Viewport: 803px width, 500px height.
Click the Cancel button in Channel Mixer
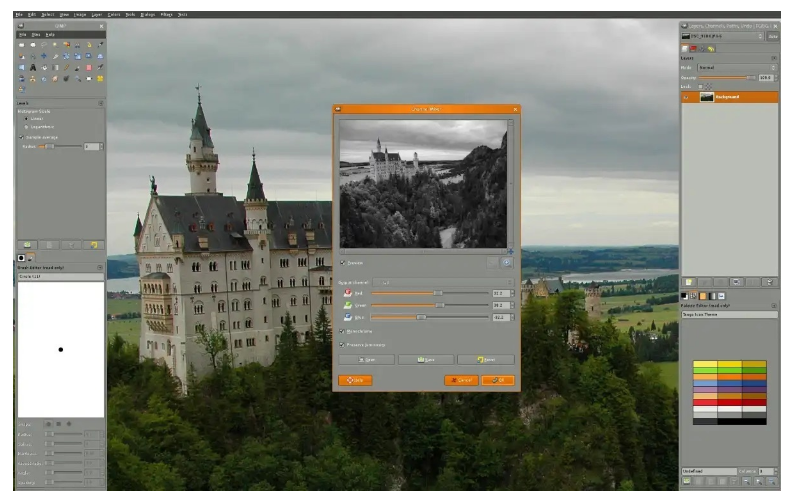pyautogui.click(x=461, y=380)
